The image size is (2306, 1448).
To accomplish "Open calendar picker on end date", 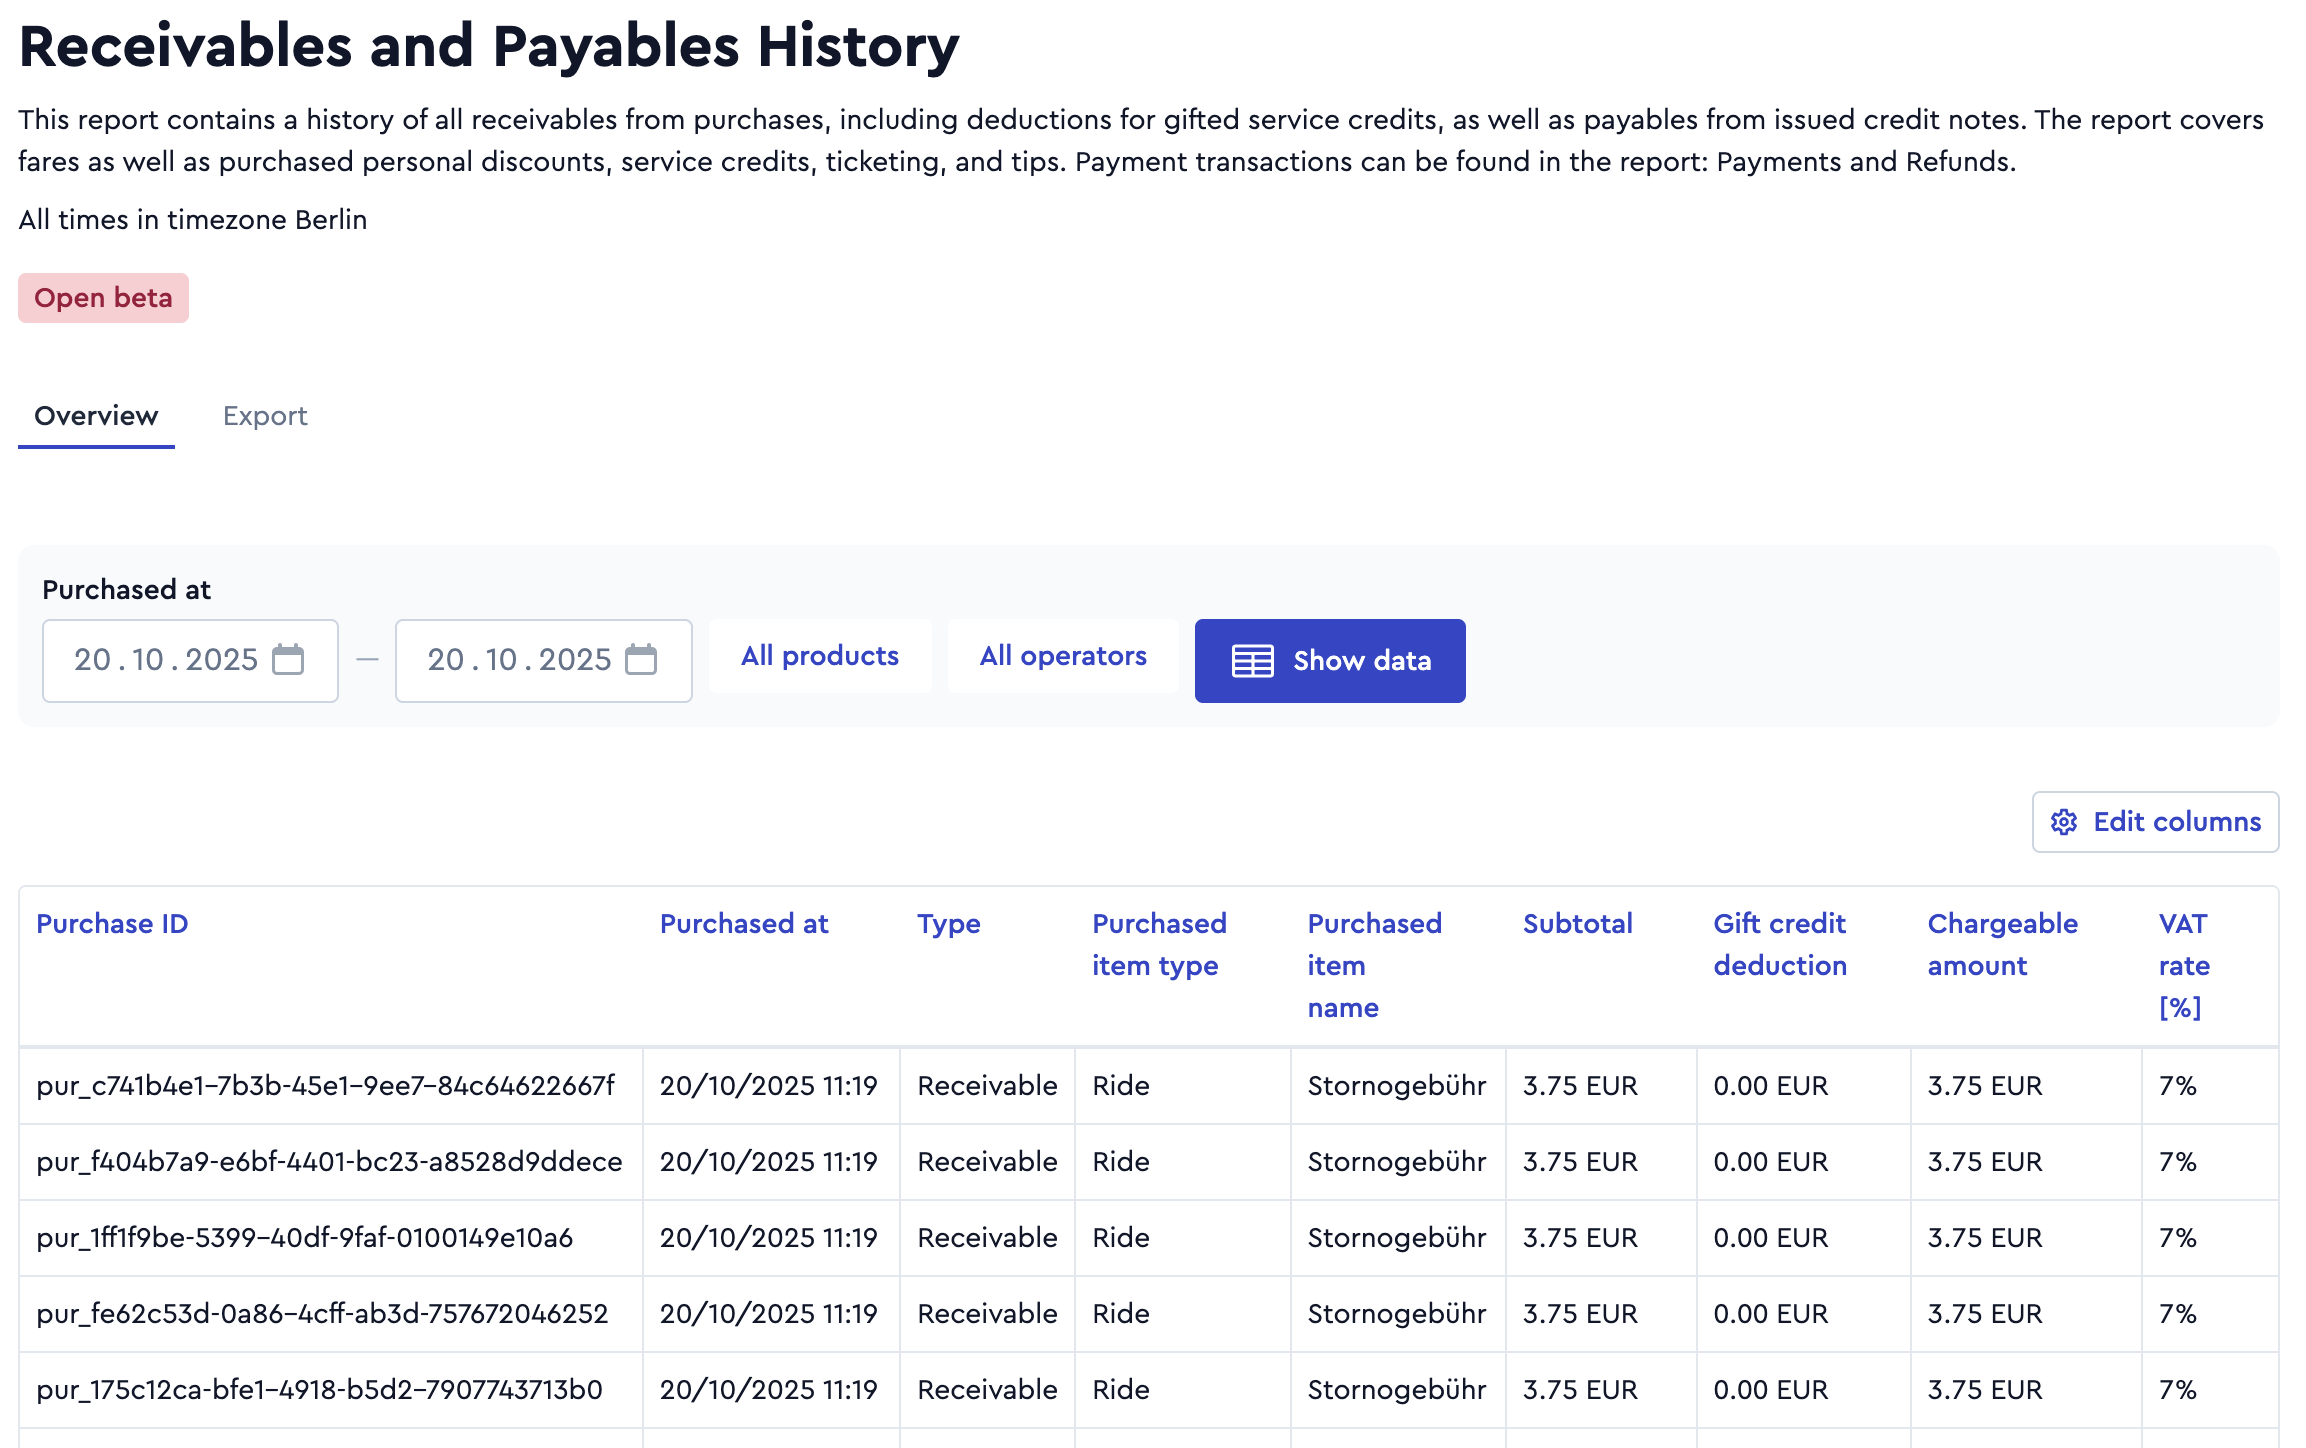I will pyautogui.click(x=641, y=660).
